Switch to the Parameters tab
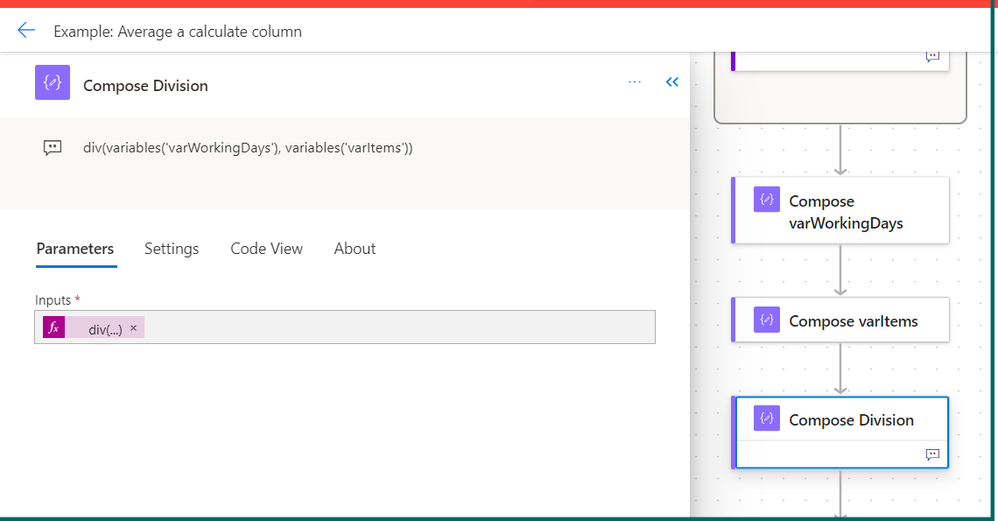 [75, 249]
